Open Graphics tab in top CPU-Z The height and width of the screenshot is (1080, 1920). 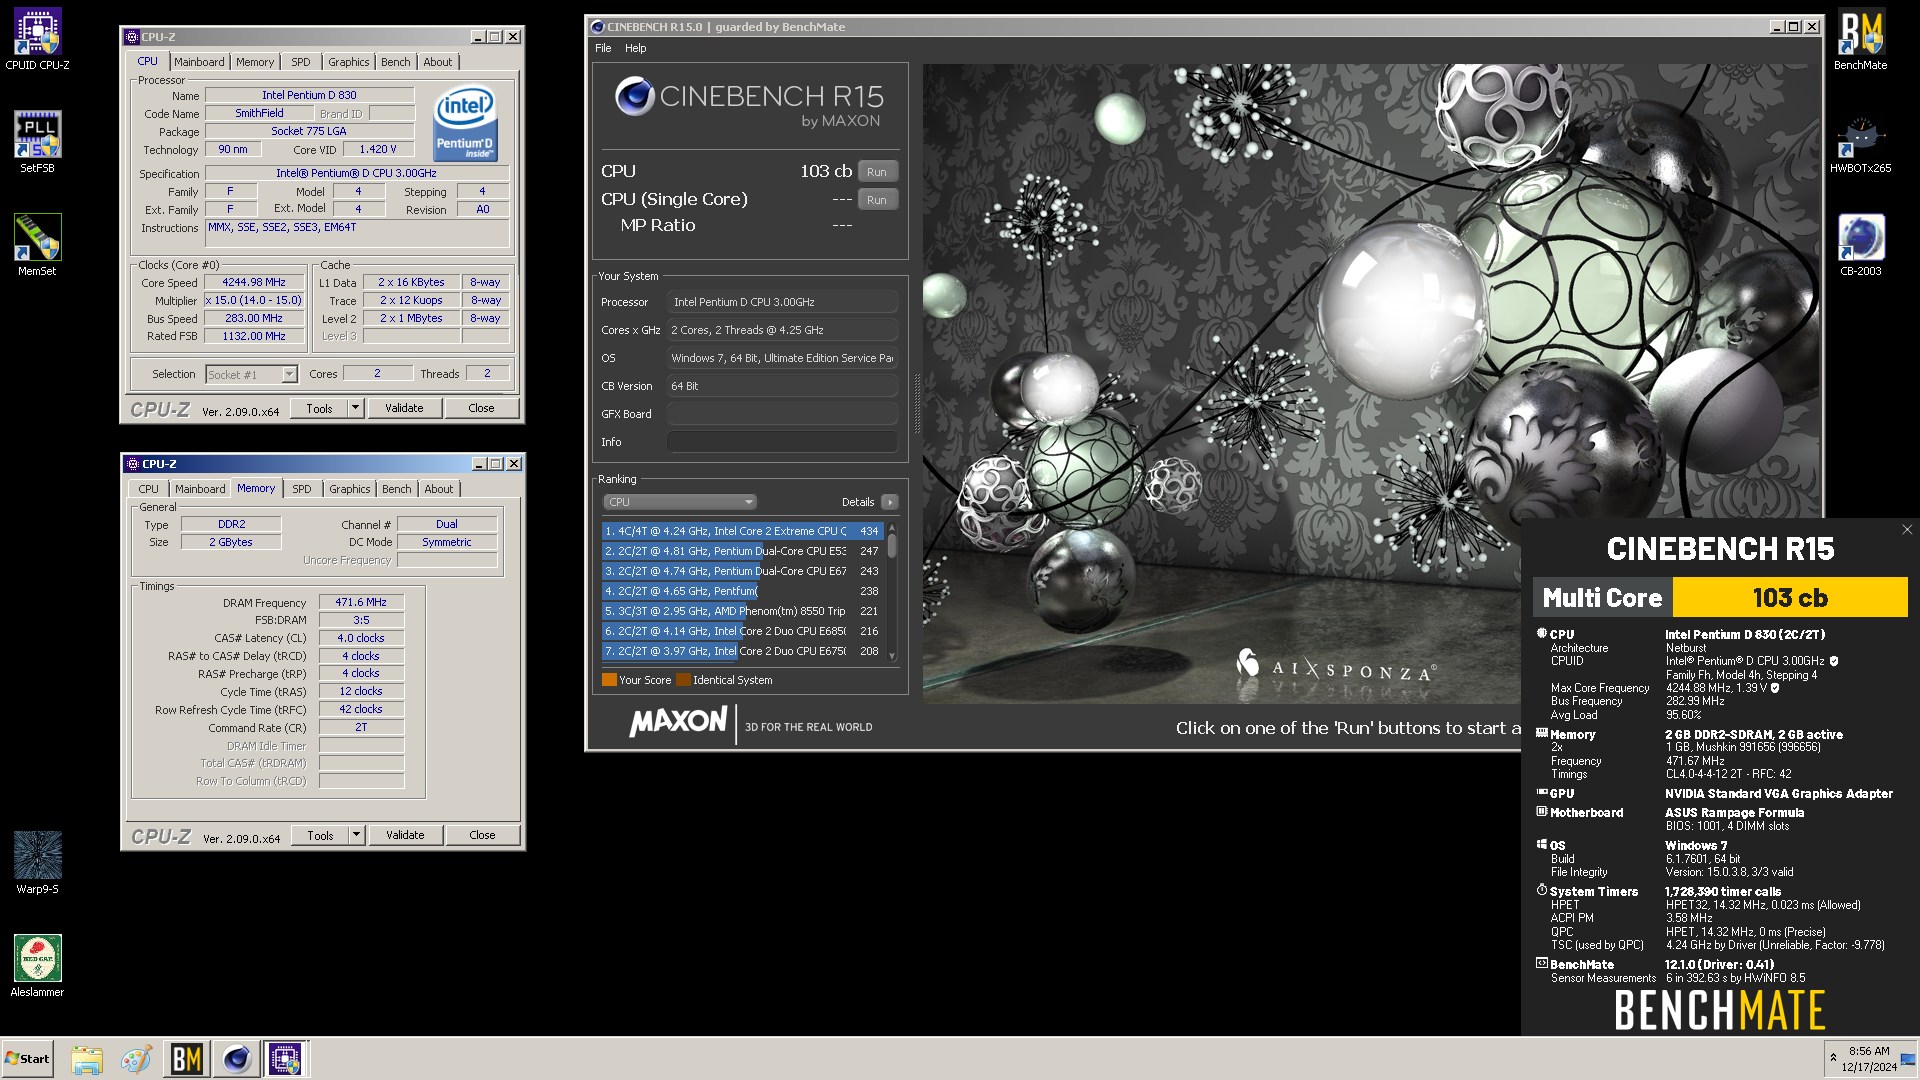(349, 62)
